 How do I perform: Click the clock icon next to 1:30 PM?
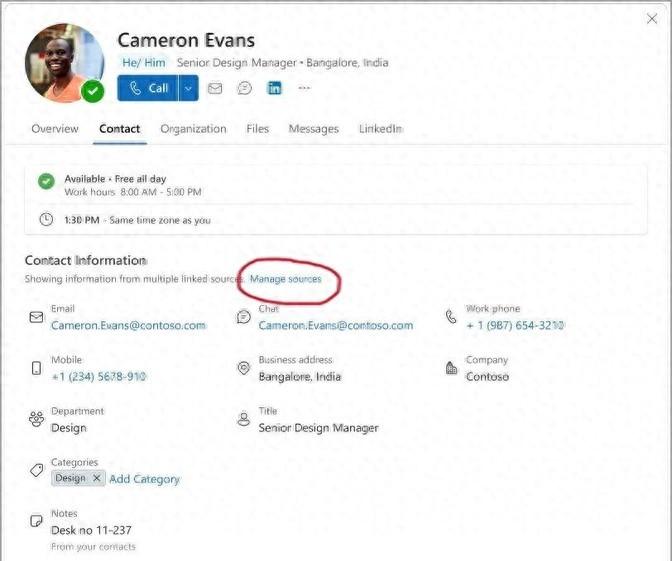[46, 219]
